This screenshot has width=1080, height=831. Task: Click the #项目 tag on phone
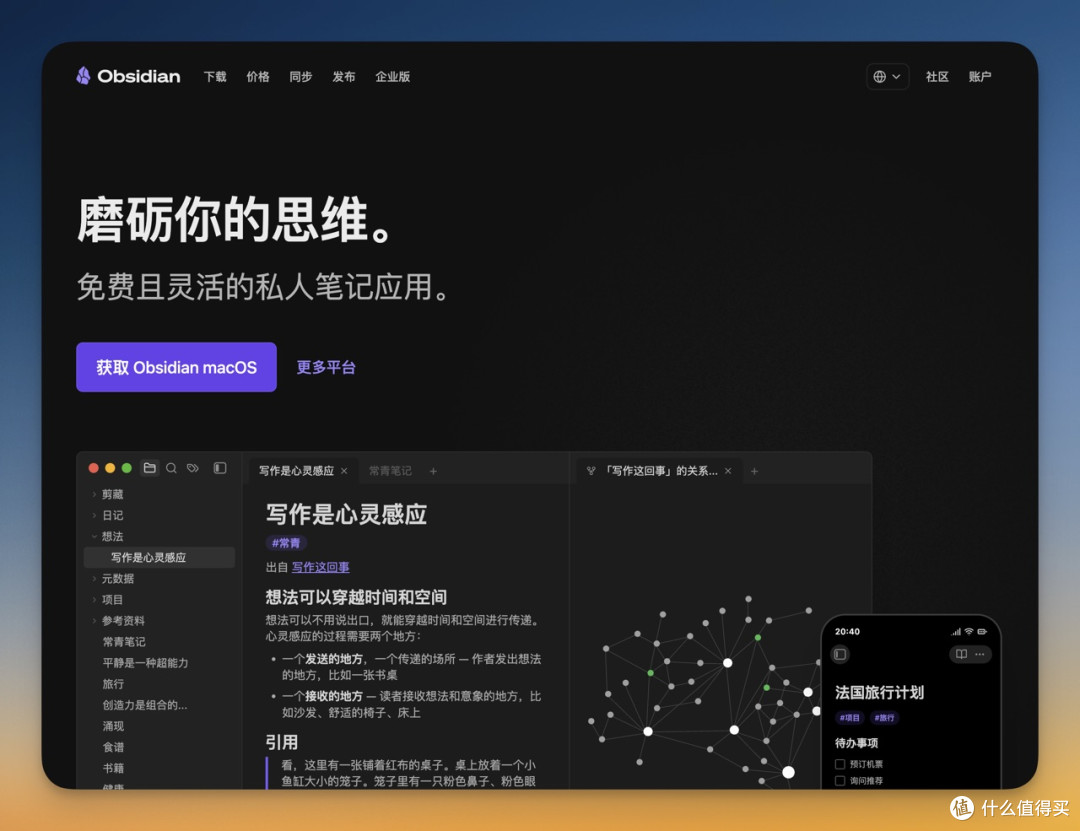(x=849, y=718)
